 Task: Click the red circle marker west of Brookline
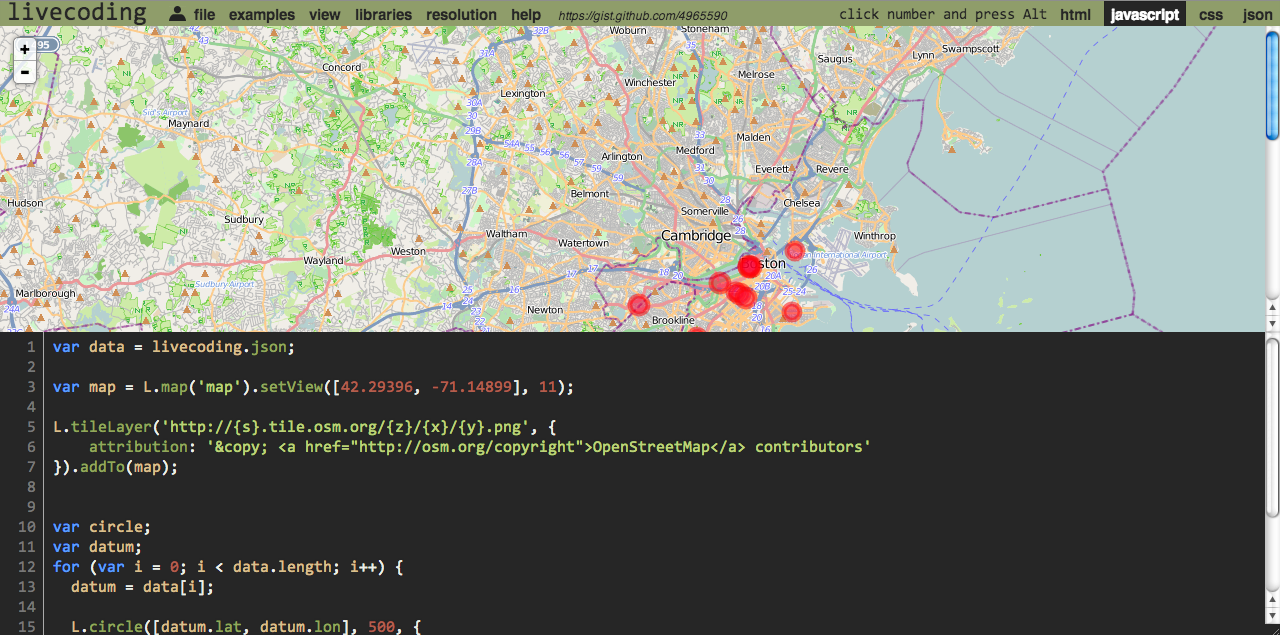tap(638, 305)
